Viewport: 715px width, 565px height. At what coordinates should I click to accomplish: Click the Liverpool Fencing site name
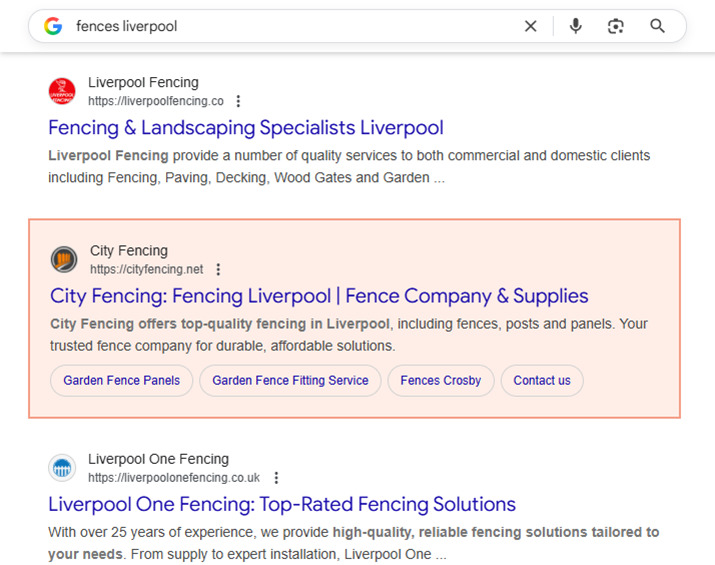coord(143,83)
